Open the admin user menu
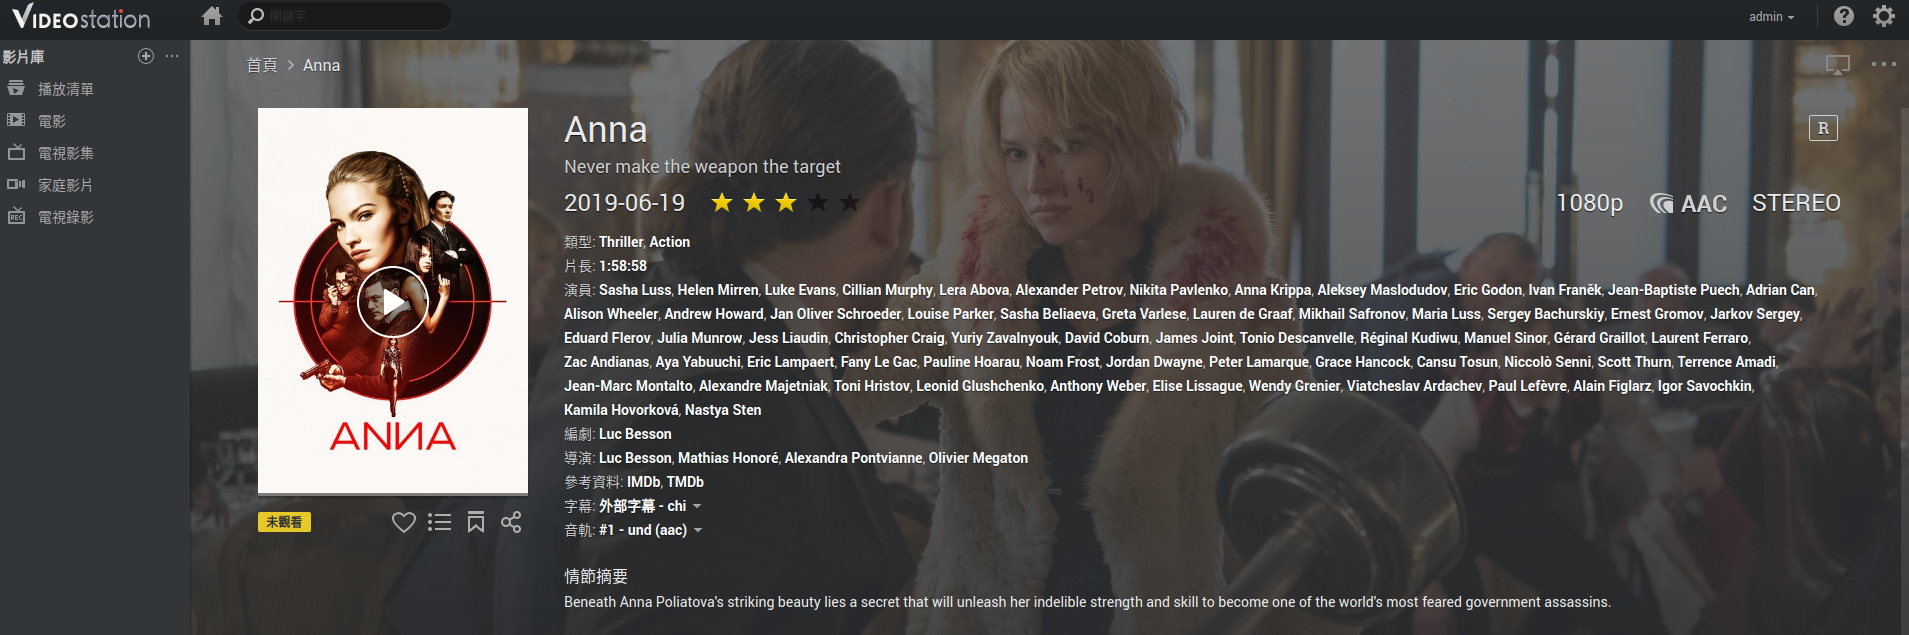 click(1771, 17)
